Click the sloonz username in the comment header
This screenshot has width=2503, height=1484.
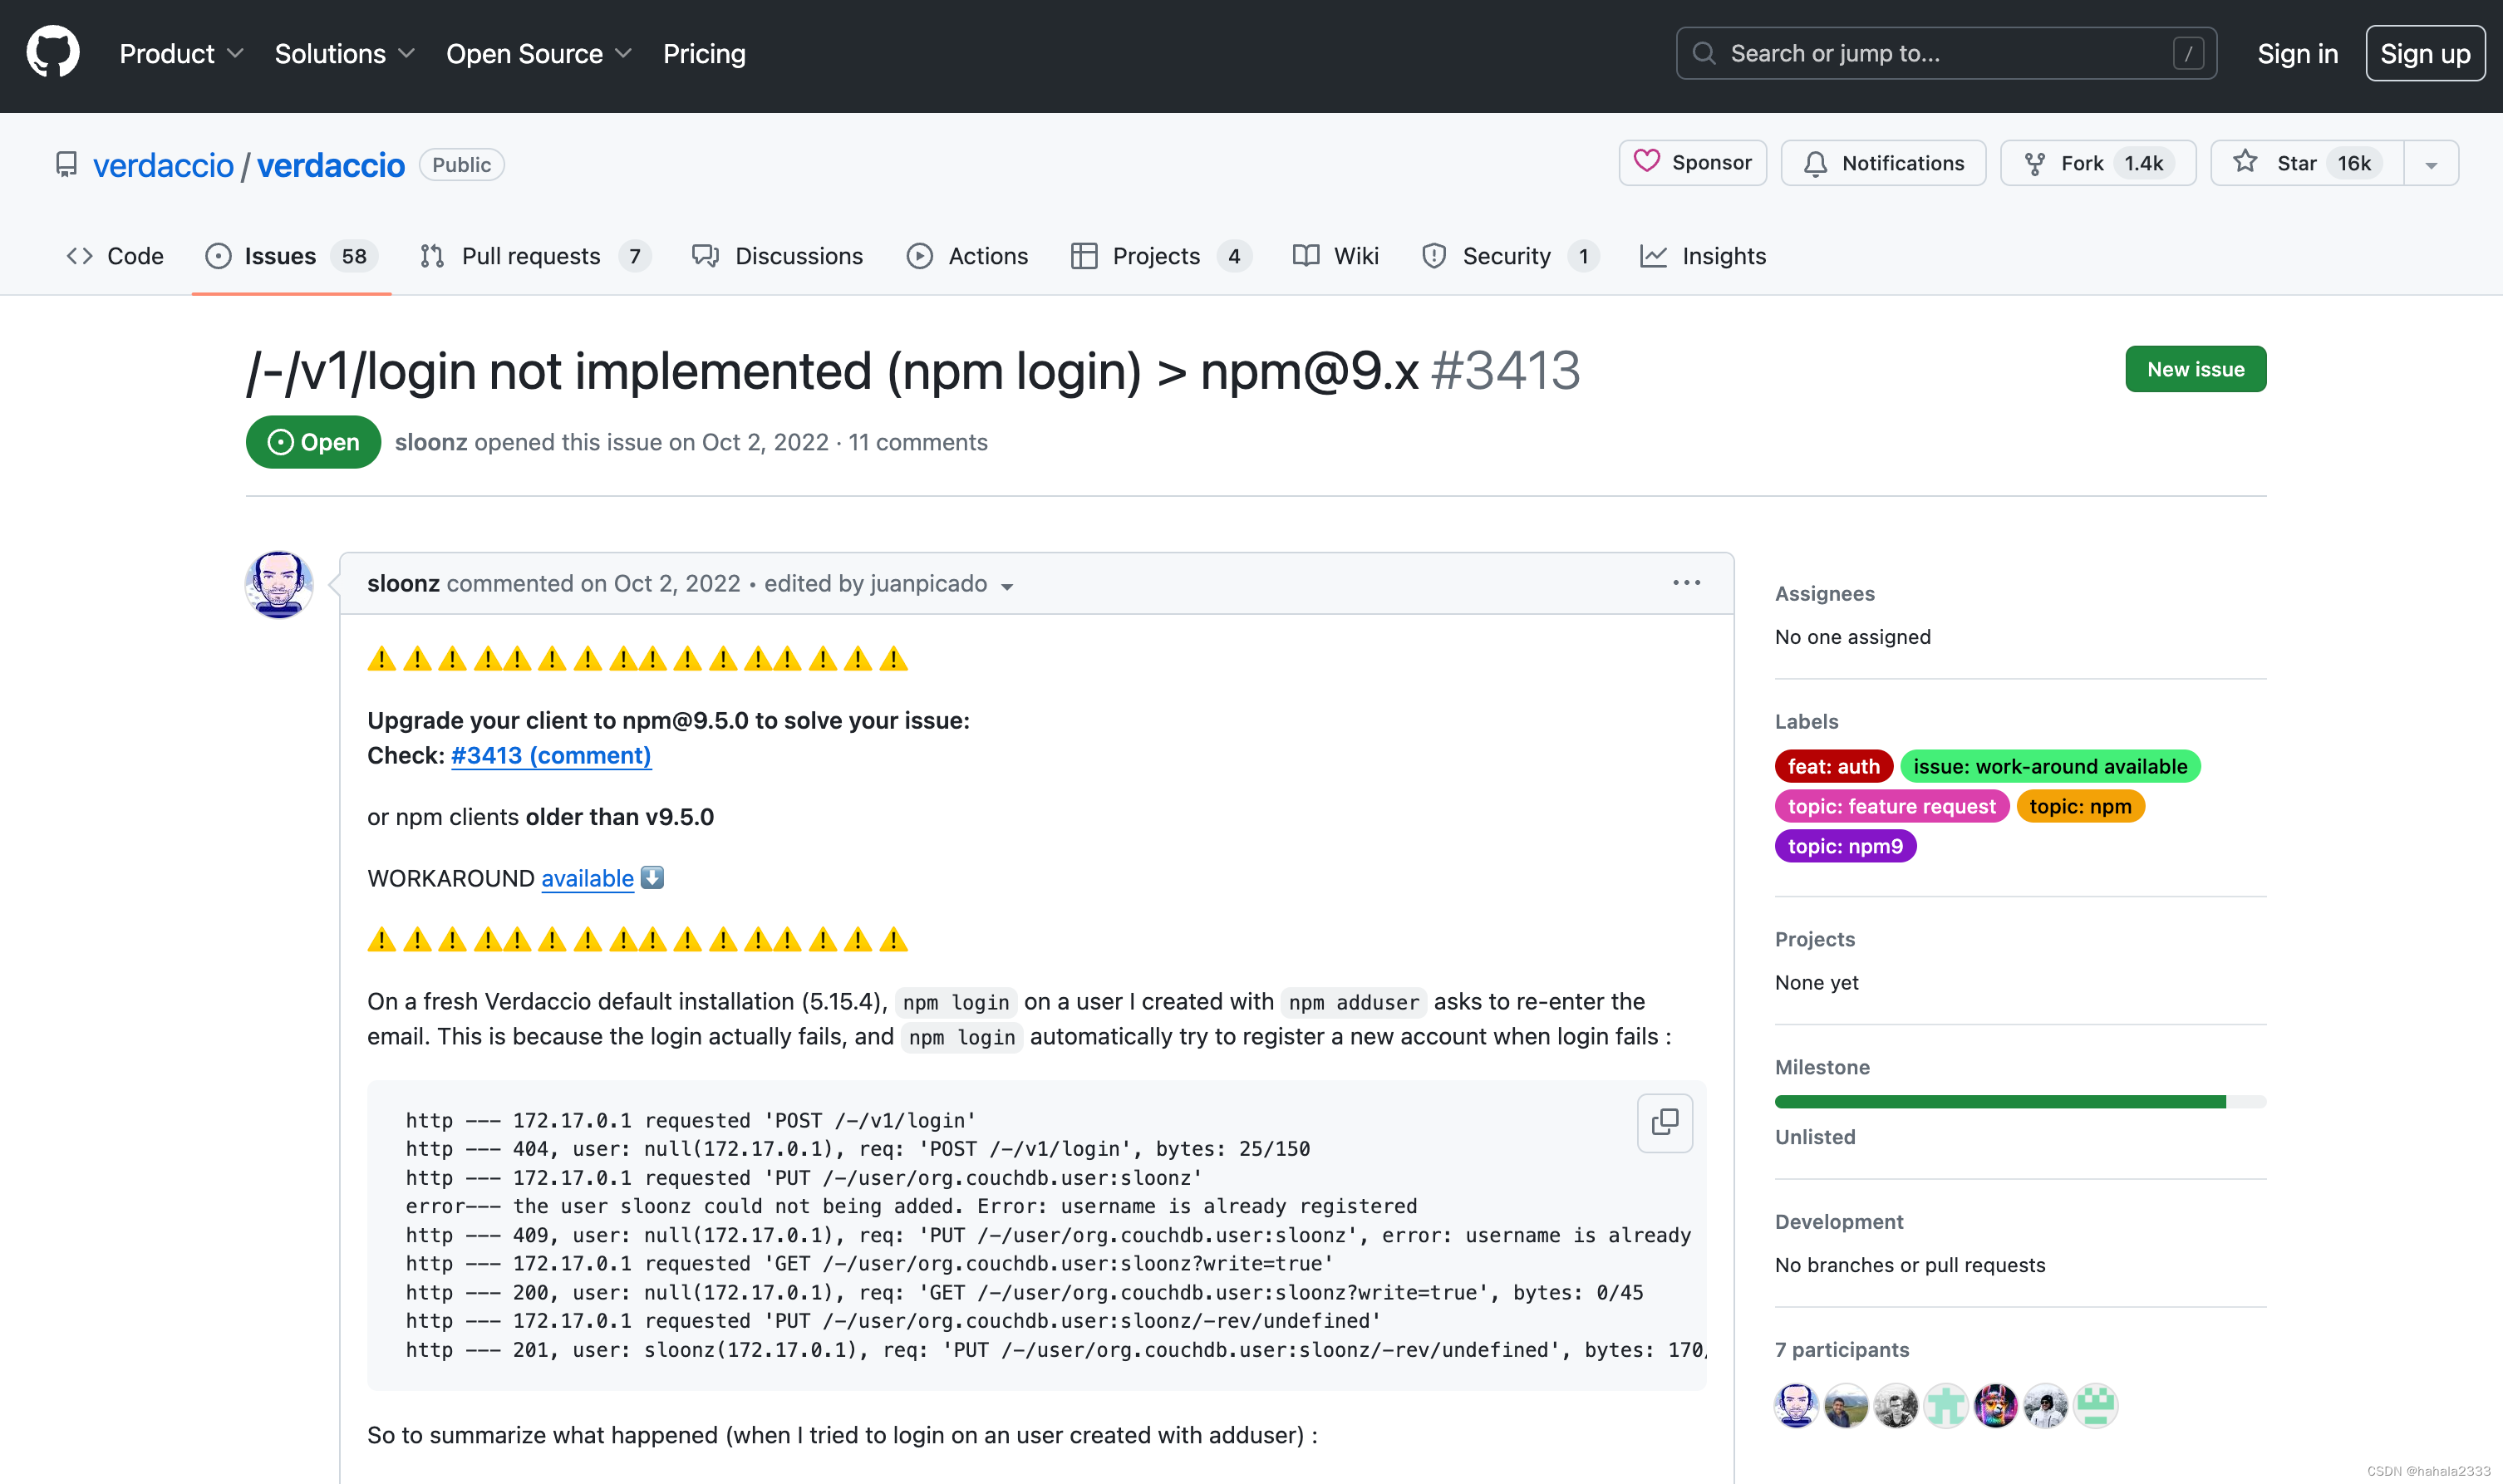pos(403,583)
